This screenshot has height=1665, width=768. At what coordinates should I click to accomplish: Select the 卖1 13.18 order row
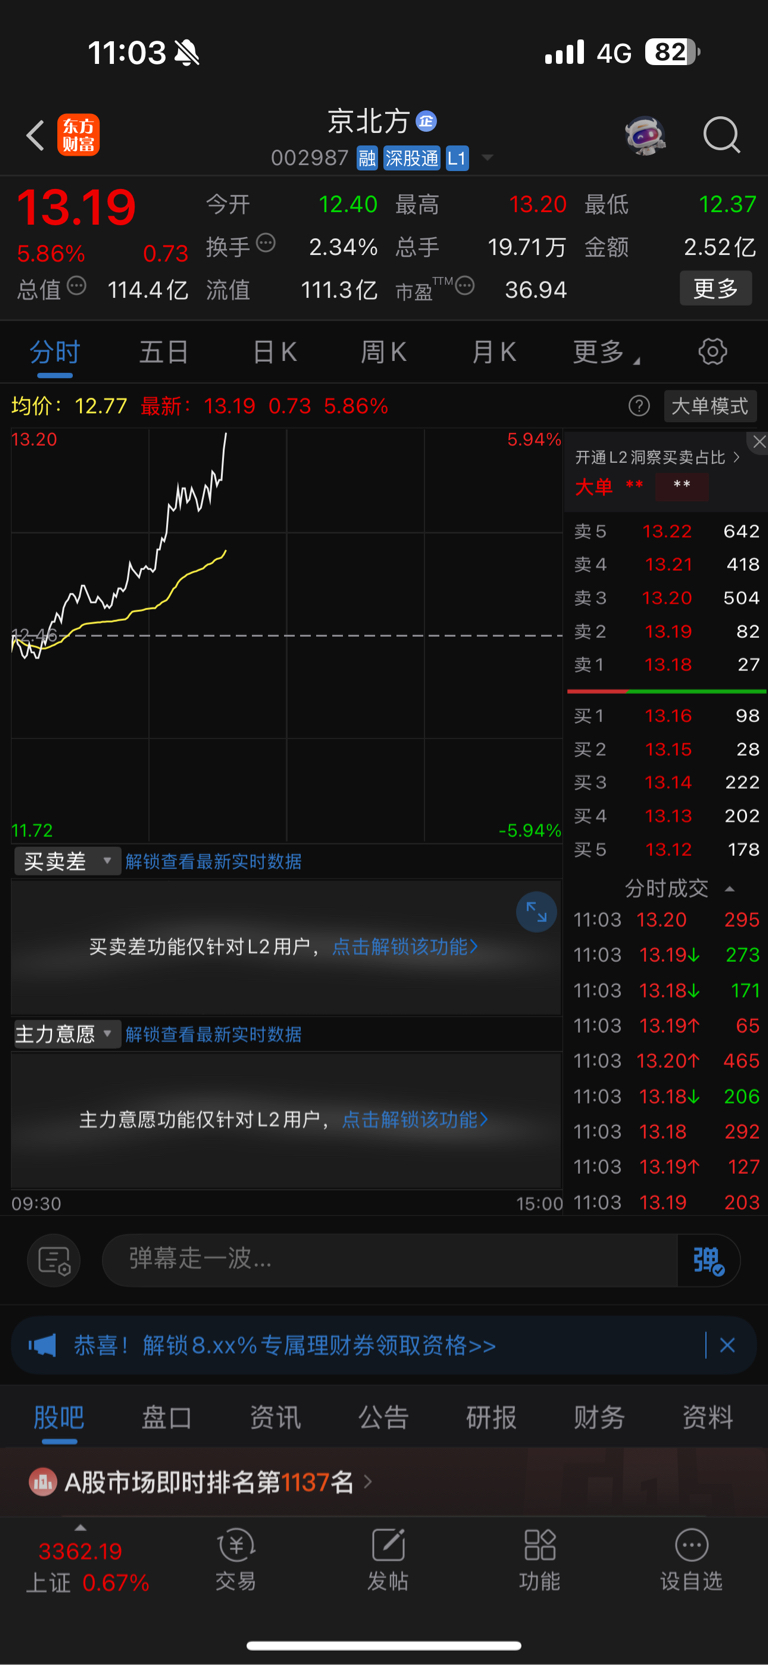click(x=666, y=665)
